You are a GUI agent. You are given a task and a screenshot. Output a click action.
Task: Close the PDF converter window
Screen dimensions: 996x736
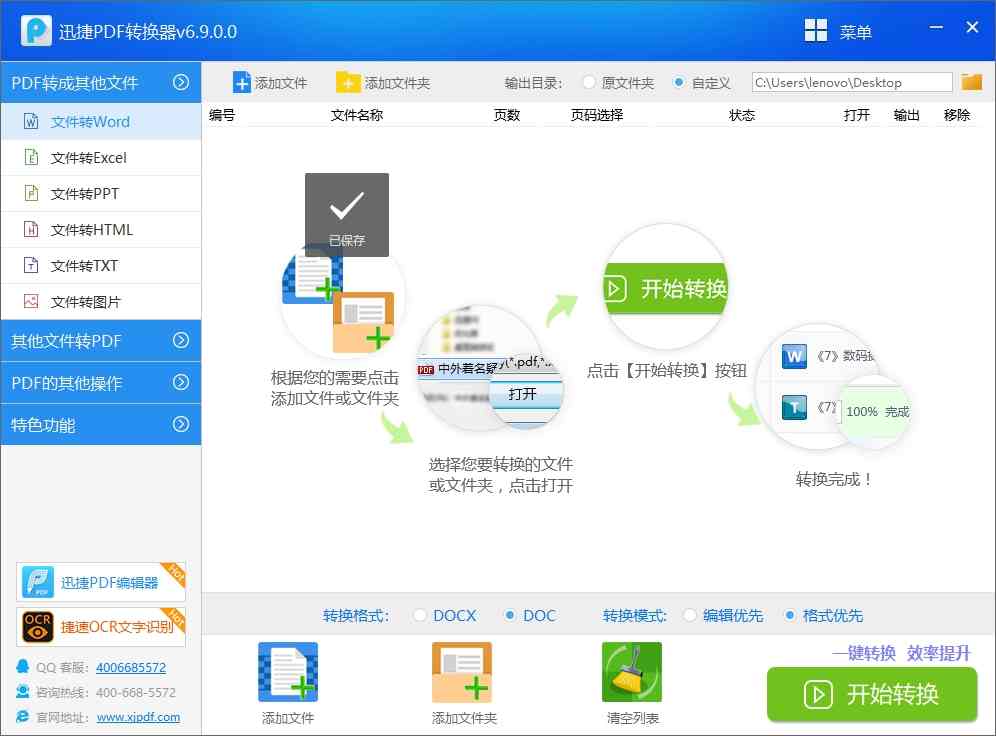[972, 27]
